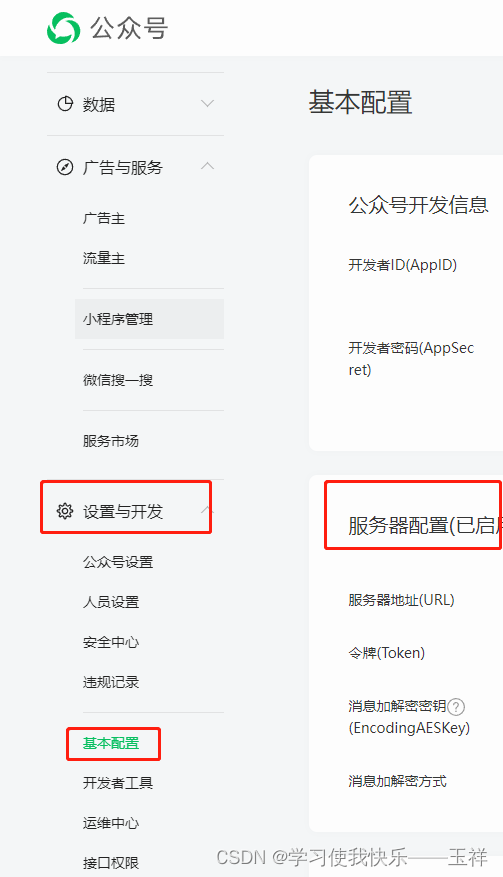503x877 pixels.
Task: Select the highlighted 基本配置 item
Action: 111,743
